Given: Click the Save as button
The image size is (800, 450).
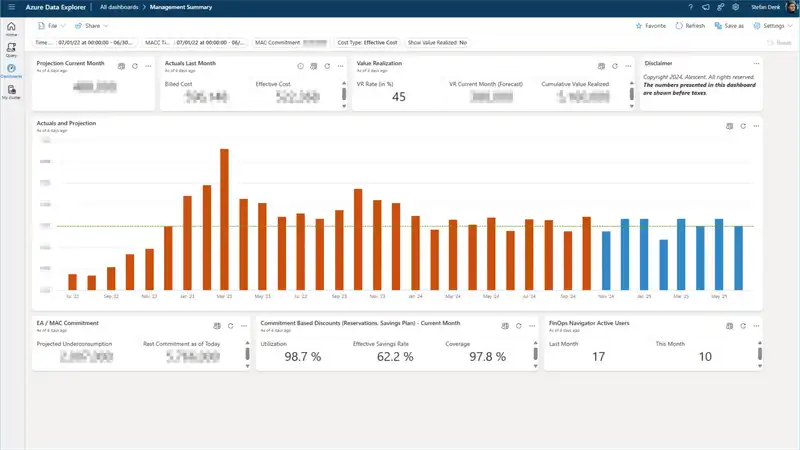Looking at the screenshot, I should tap(729, 25).
